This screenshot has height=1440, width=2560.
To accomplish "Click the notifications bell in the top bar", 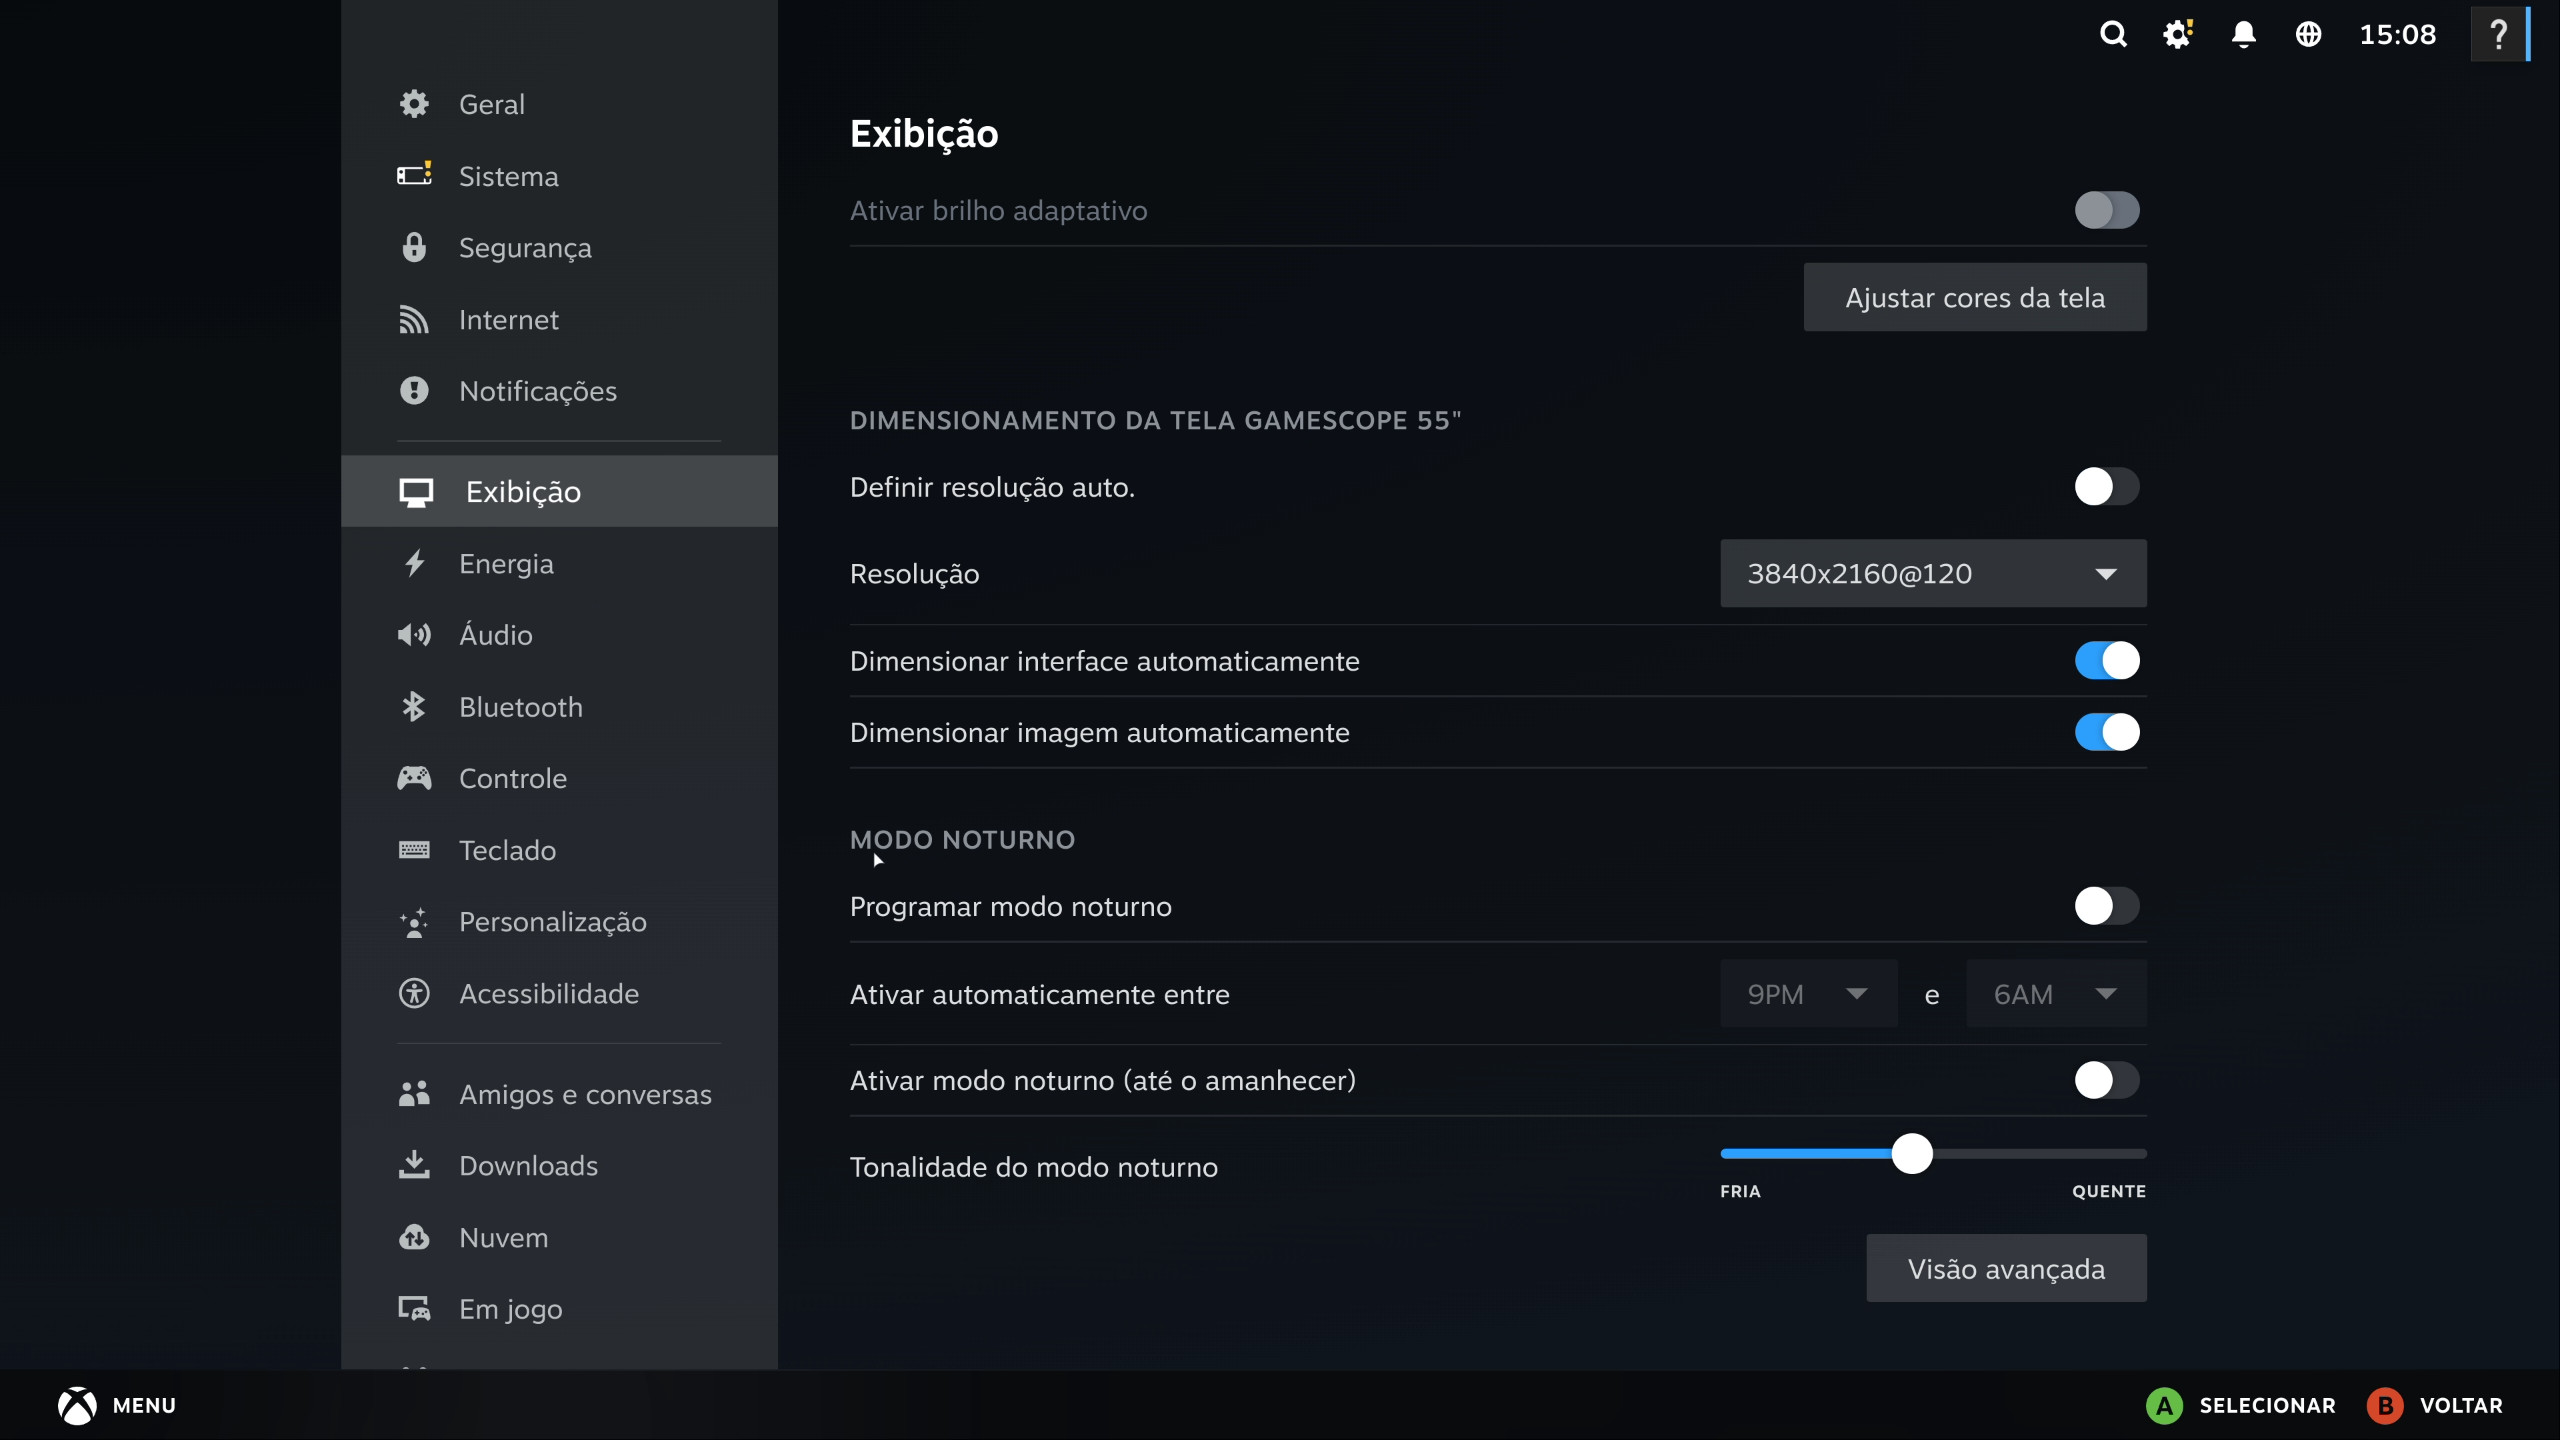I will (2243, 34).
